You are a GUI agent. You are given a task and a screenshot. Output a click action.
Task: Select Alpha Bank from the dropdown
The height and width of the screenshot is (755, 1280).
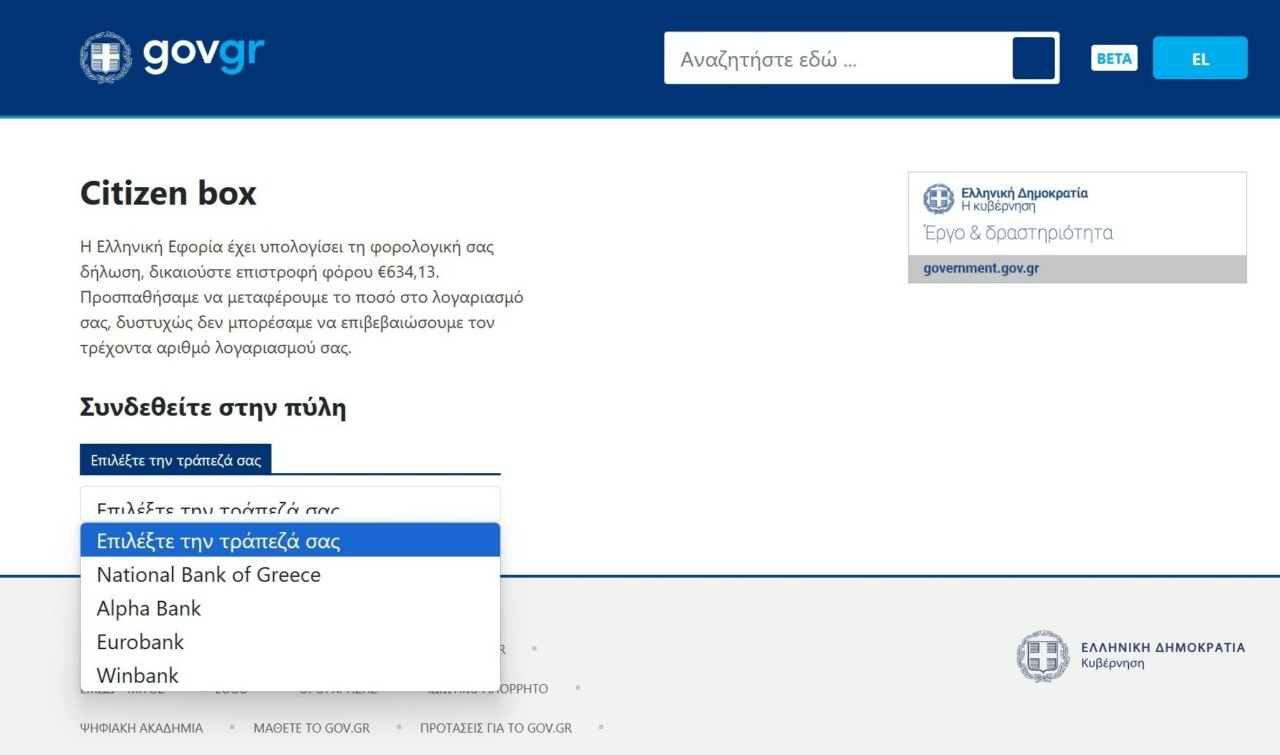click(290, 608)
